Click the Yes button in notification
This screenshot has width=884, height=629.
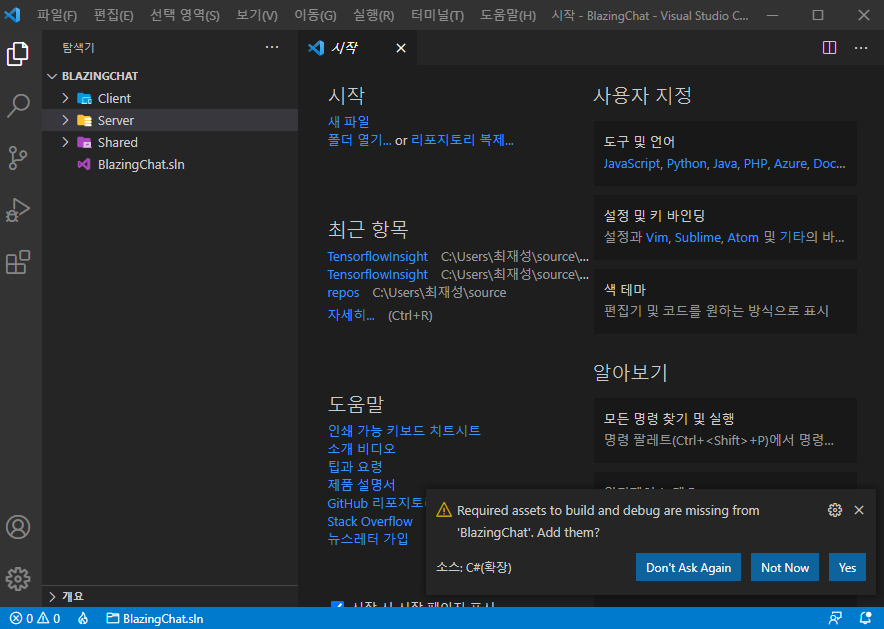click(847, 568)
